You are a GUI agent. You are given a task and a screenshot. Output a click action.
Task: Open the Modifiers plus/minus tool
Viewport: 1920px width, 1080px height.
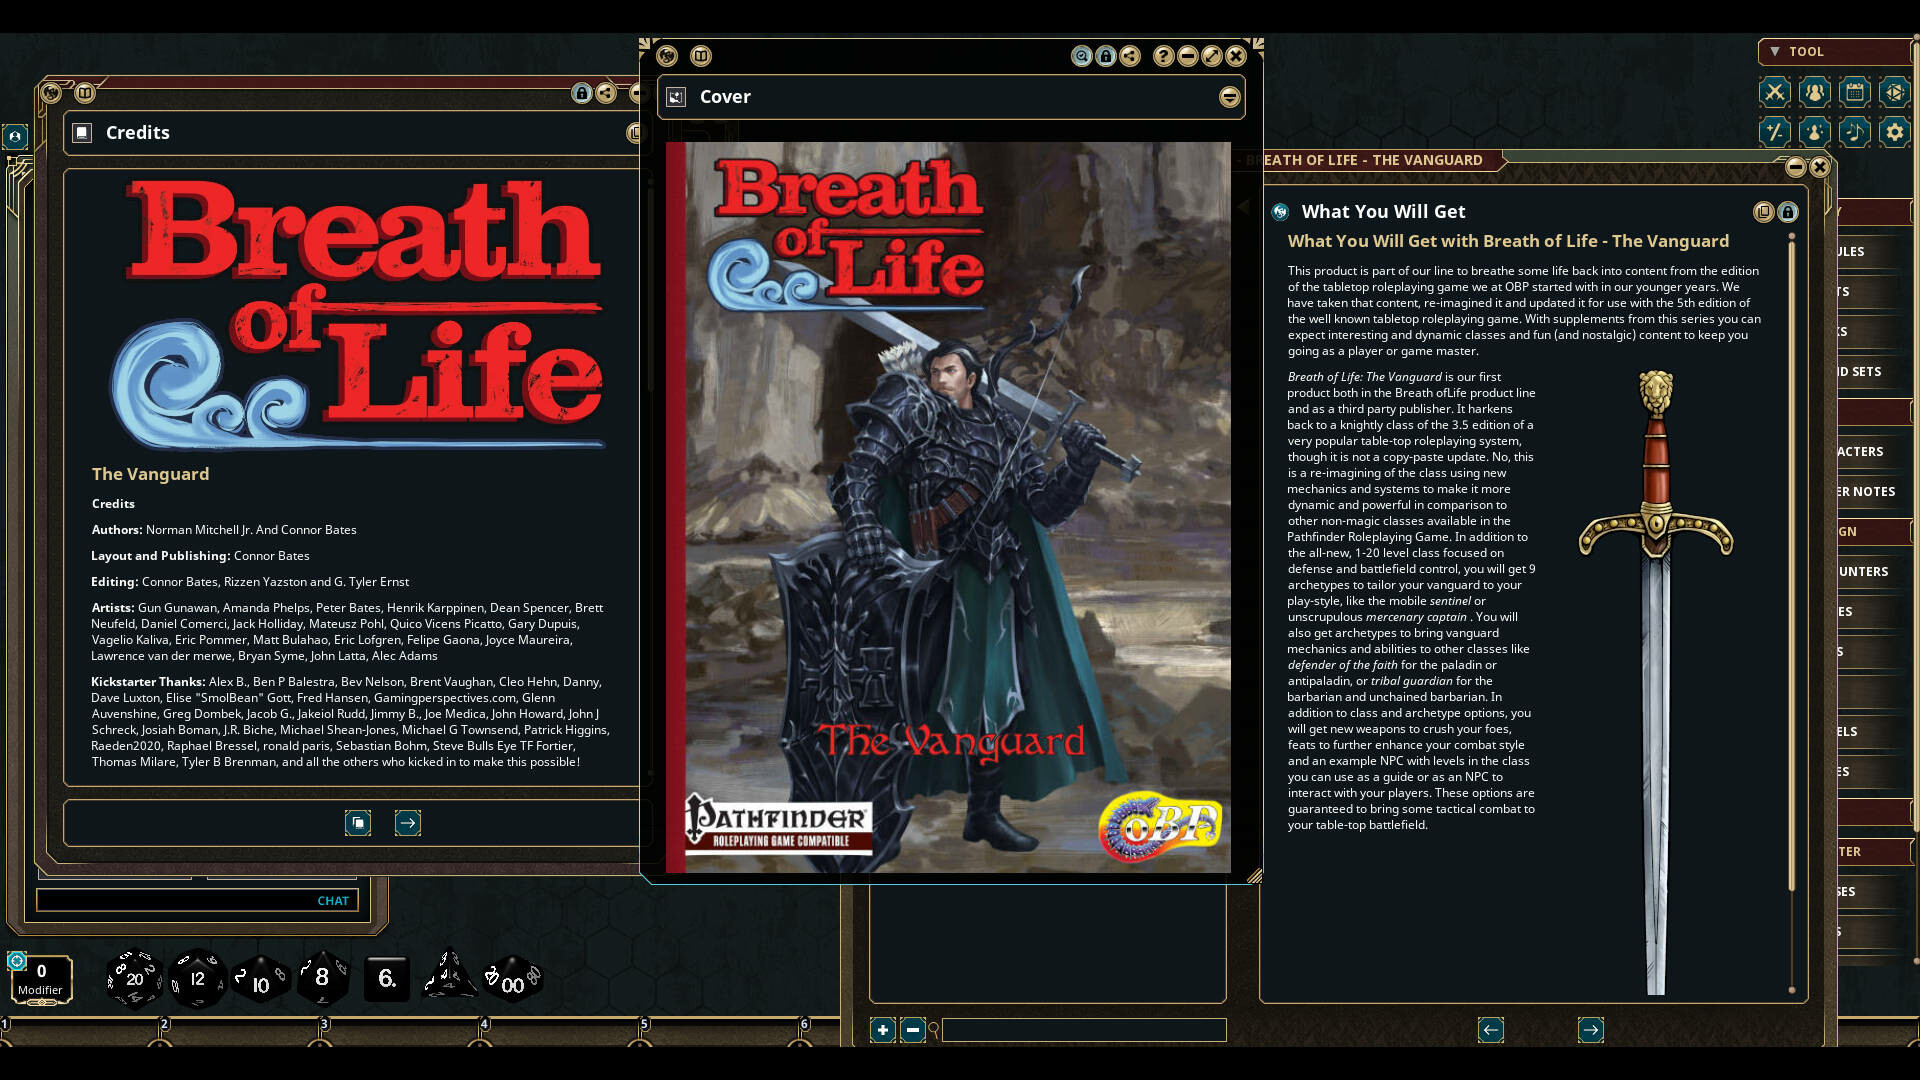click(x=1775, y=131)
